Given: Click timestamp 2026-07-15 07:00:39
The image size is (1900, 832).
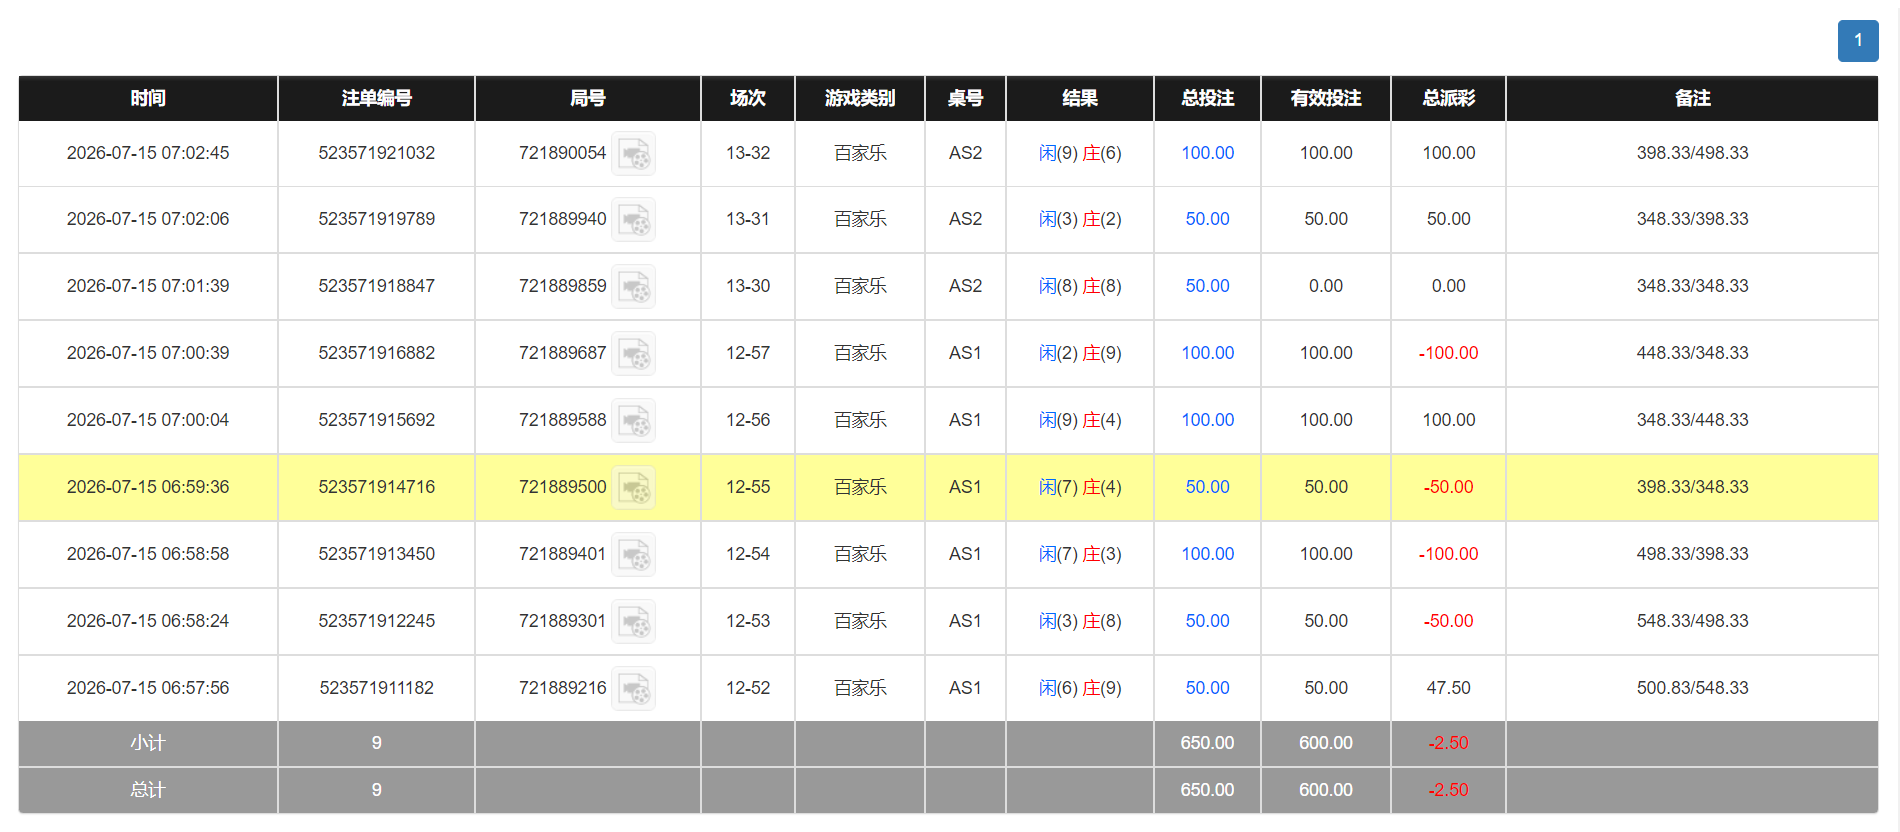Looking at the screenshot, I should click(x=148, y=353).
